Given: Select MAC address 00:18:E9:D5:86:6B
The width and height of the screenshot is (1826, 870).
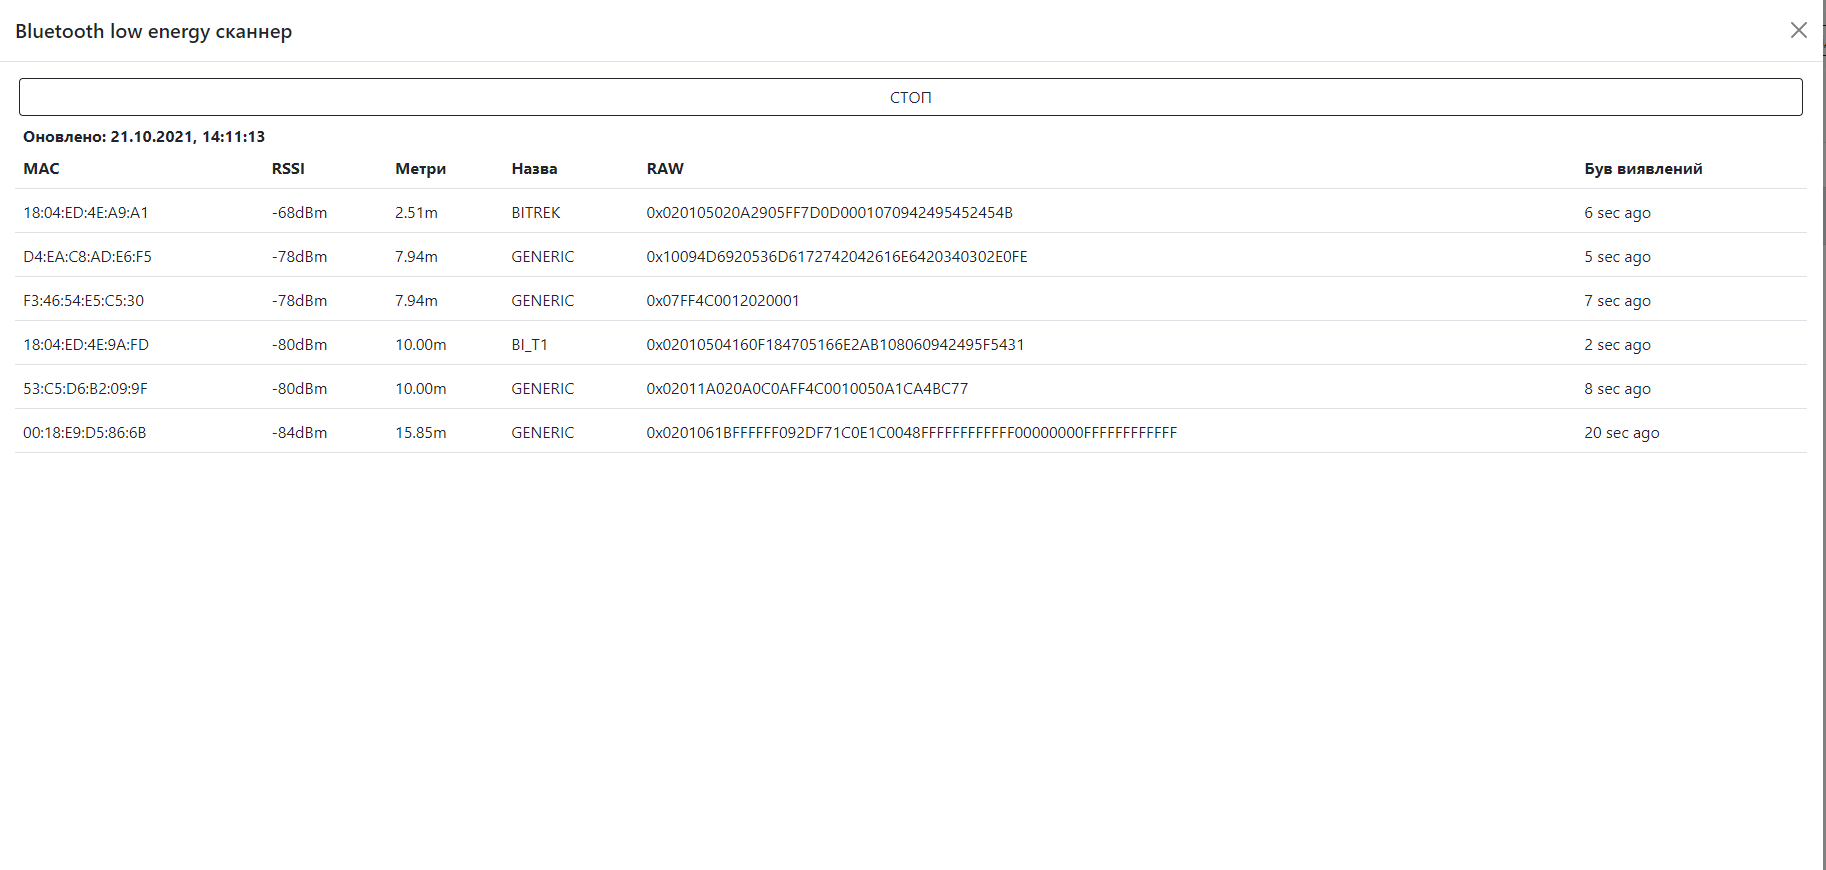Looking at the screenshot, I should [85, 432].
